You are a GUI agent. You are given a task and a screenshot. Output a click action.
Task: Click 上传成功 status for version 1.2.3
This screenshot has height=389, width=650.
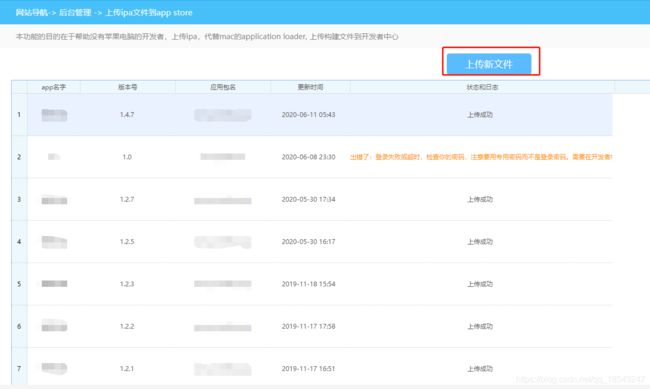pyautogui.click(x=480, y=284)
